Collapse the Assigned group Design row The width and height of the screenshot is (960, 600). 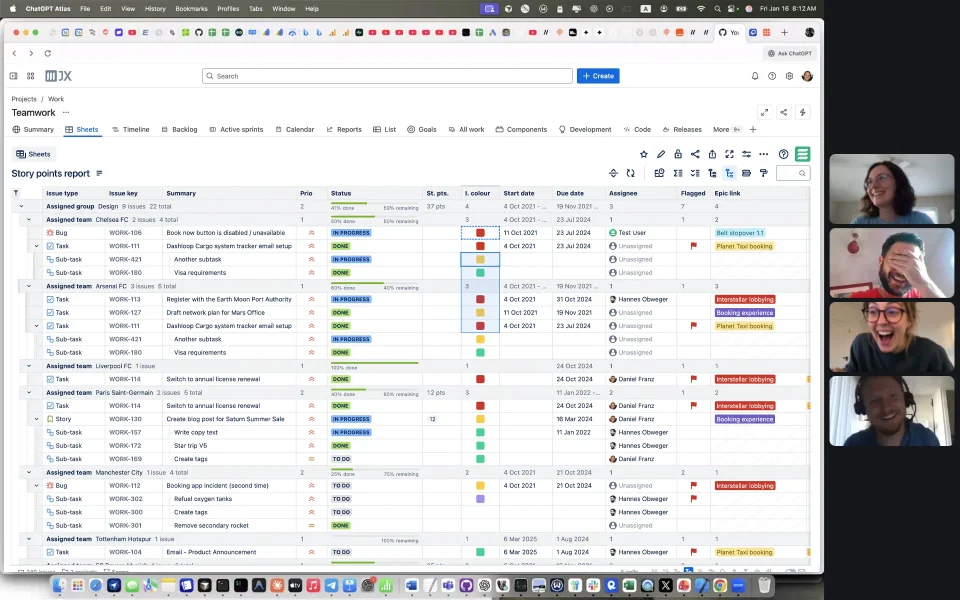[21, 206]
